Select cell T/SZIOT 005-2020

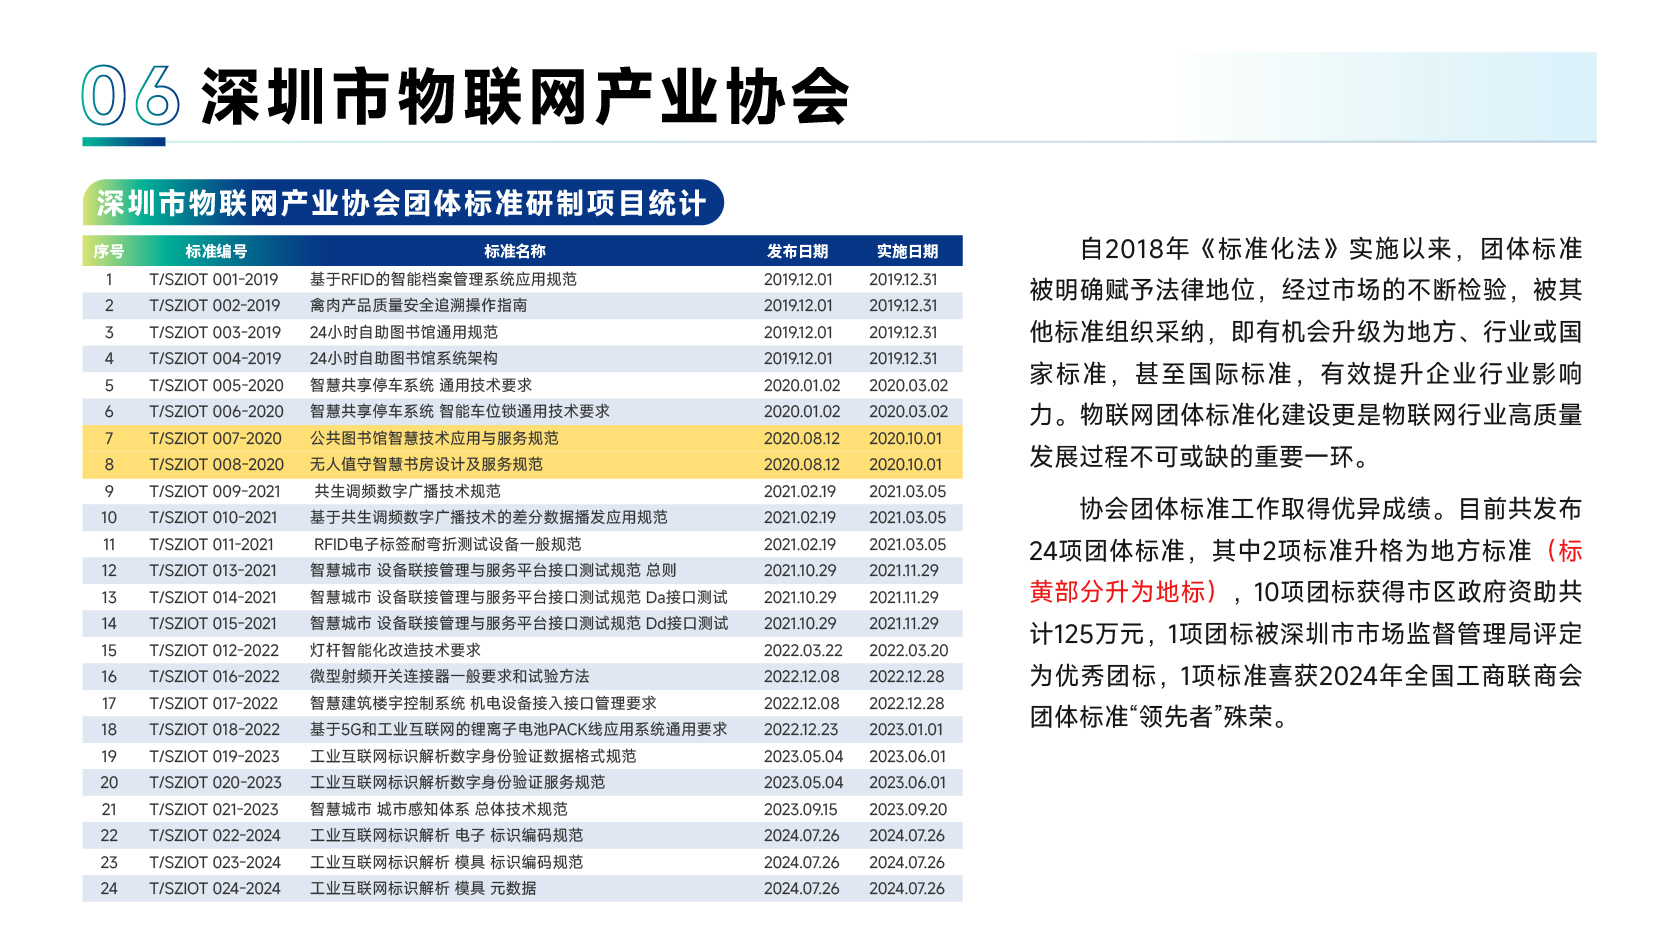point(216,385)
